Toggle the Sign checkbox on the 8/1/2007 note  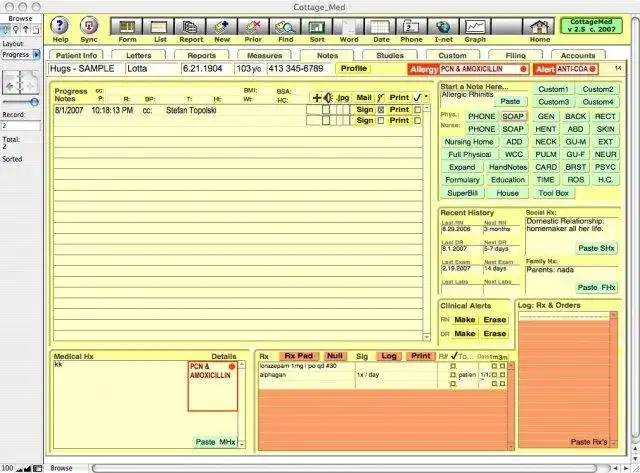[x=381, y=110]
